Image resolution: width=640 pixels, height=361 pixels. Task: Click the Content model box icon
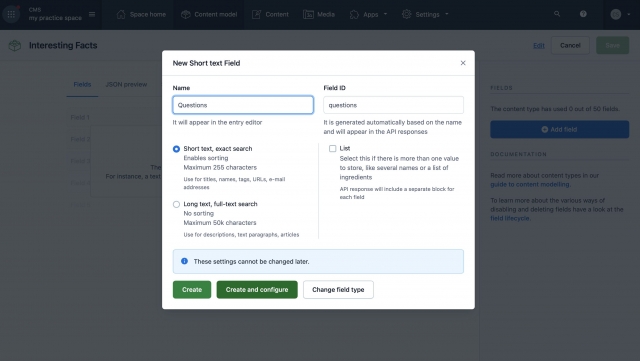click(x=186, y=14)
